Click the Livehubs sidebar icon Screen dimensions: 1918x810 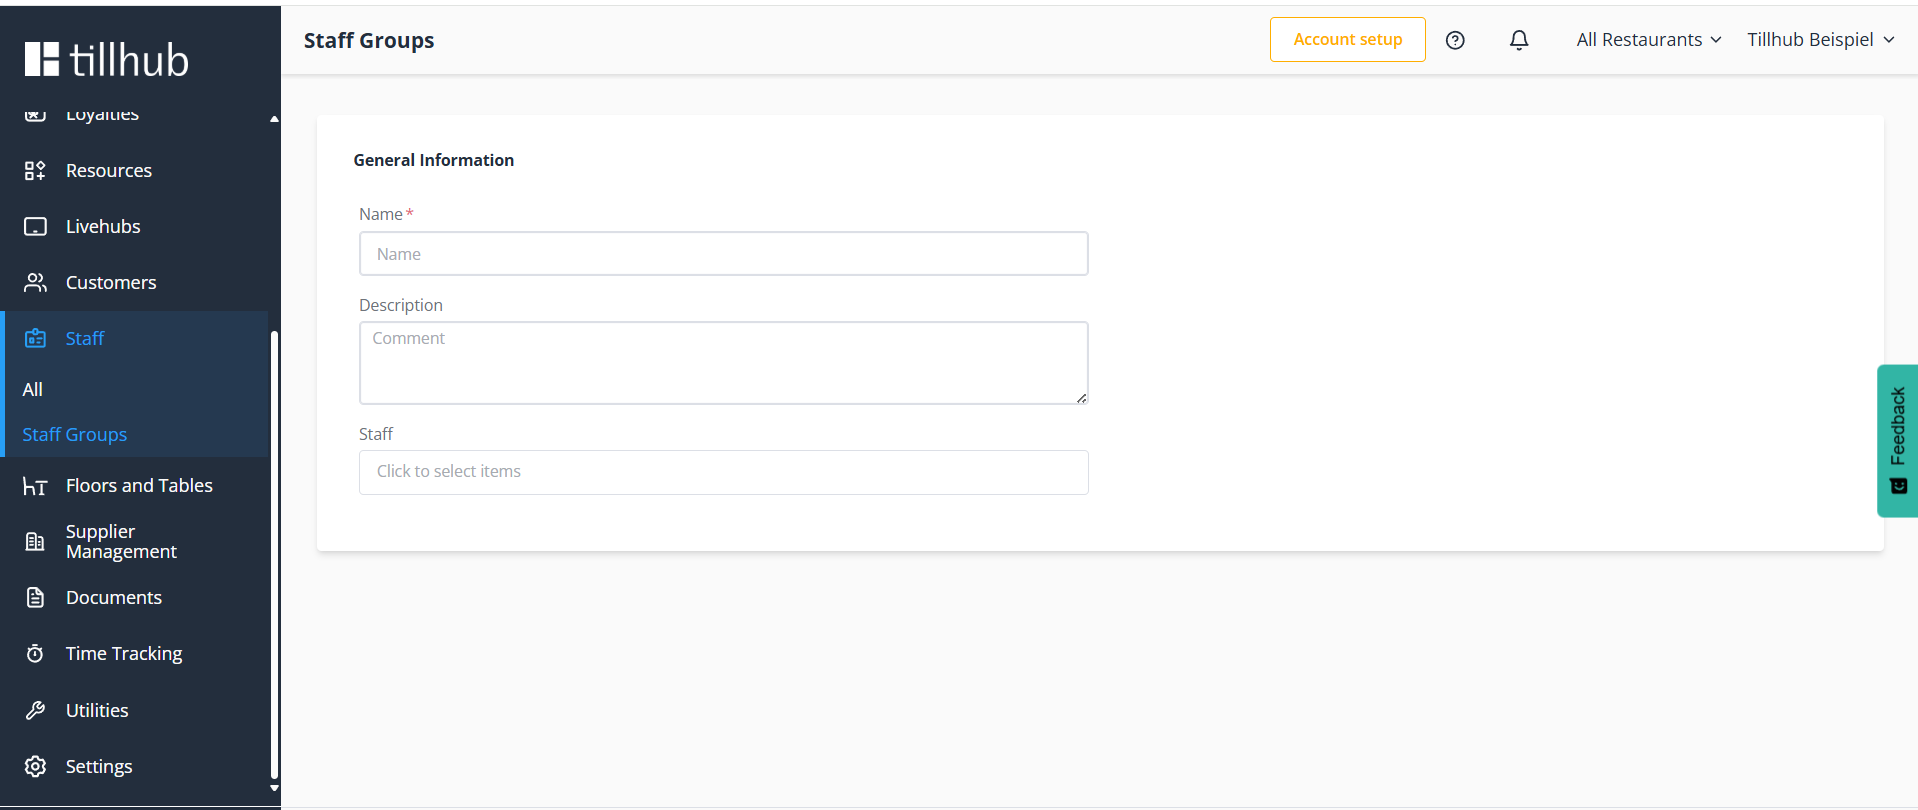(x=35, y=227)
